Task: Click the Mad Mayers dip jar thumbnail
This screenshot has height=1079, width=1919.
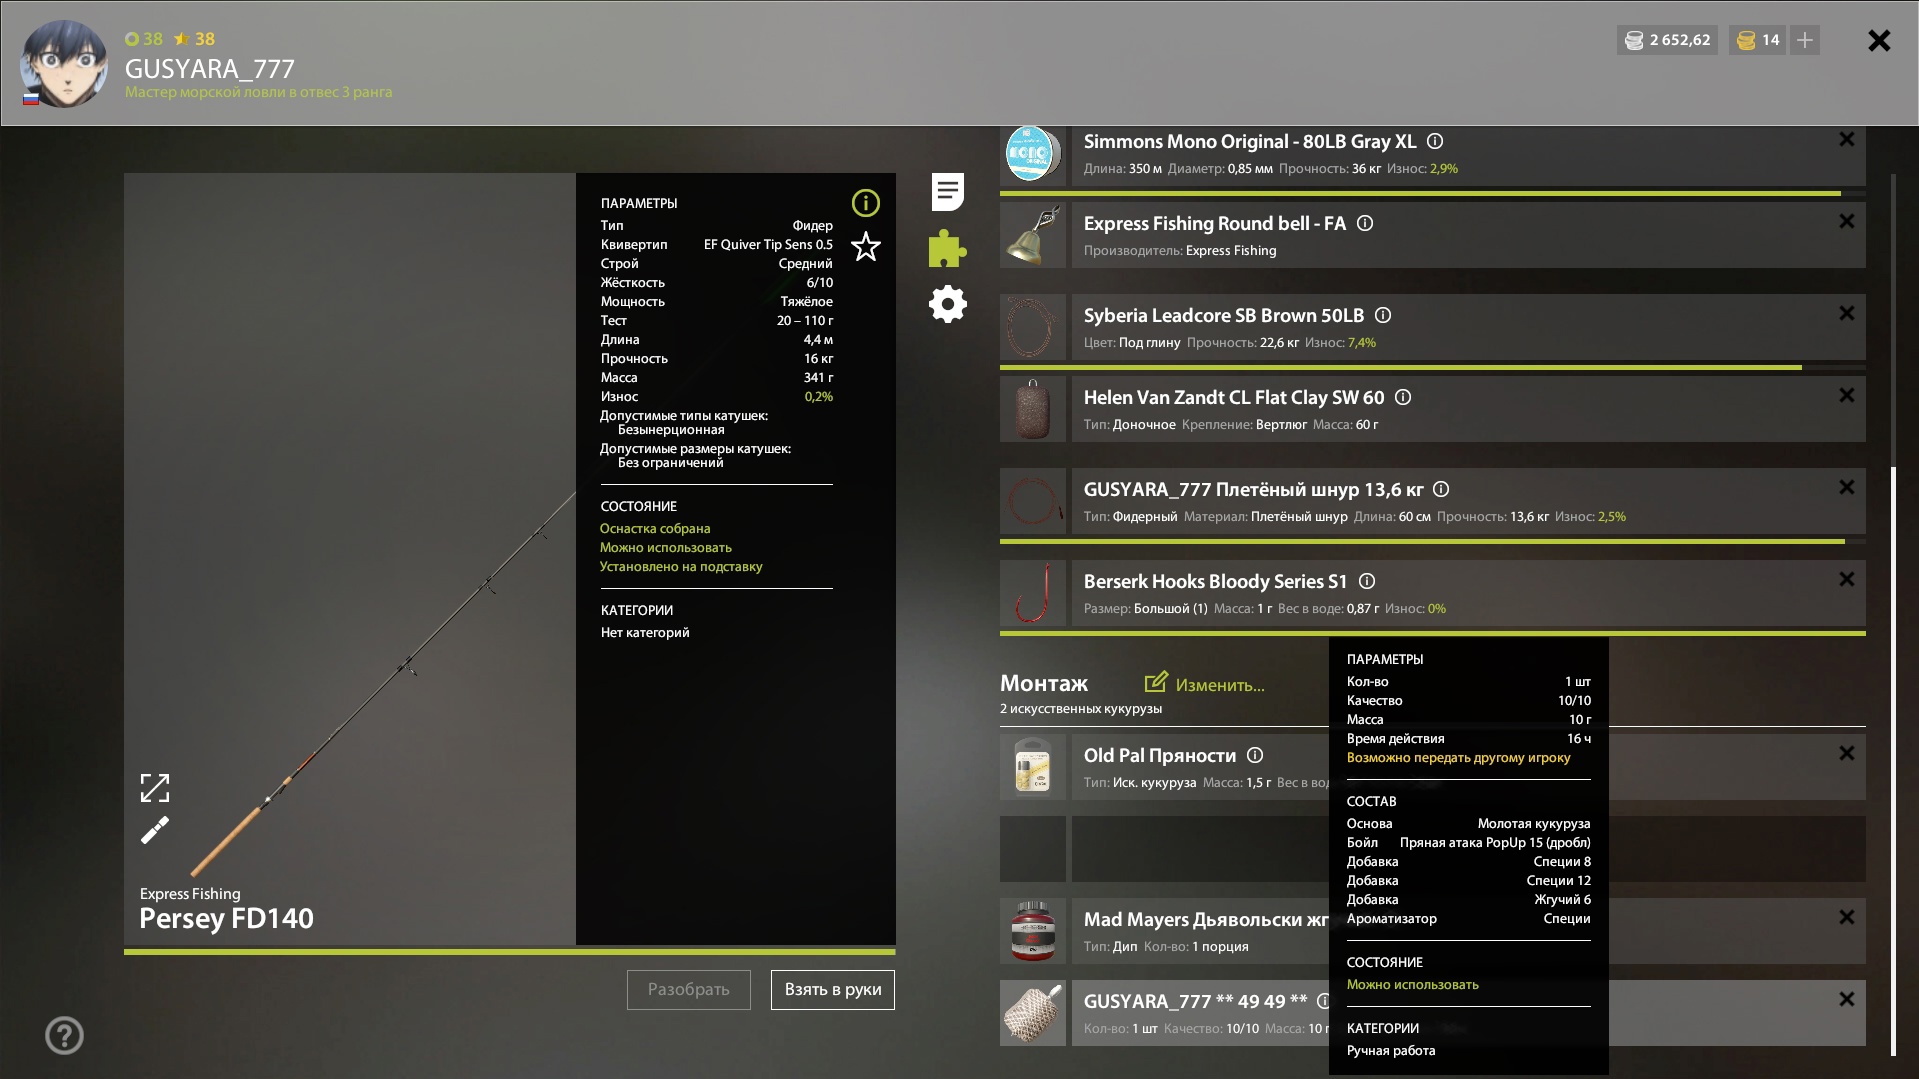Action: click(1033, 931)
